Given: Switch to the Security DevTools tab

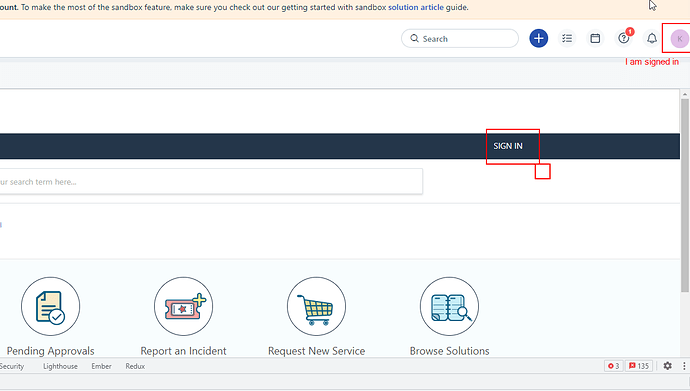Looking at the screenshot, I should (12, 366).
